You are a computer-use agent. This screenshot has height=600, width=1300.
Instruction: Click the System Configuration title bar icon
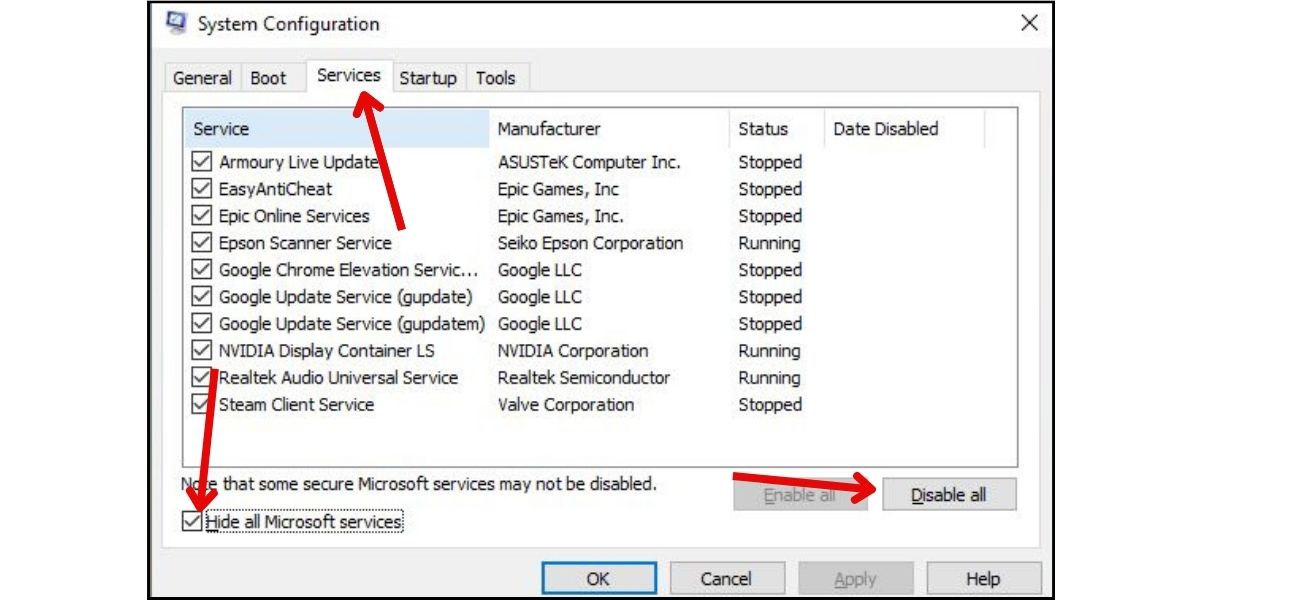(x=175, y=23)
